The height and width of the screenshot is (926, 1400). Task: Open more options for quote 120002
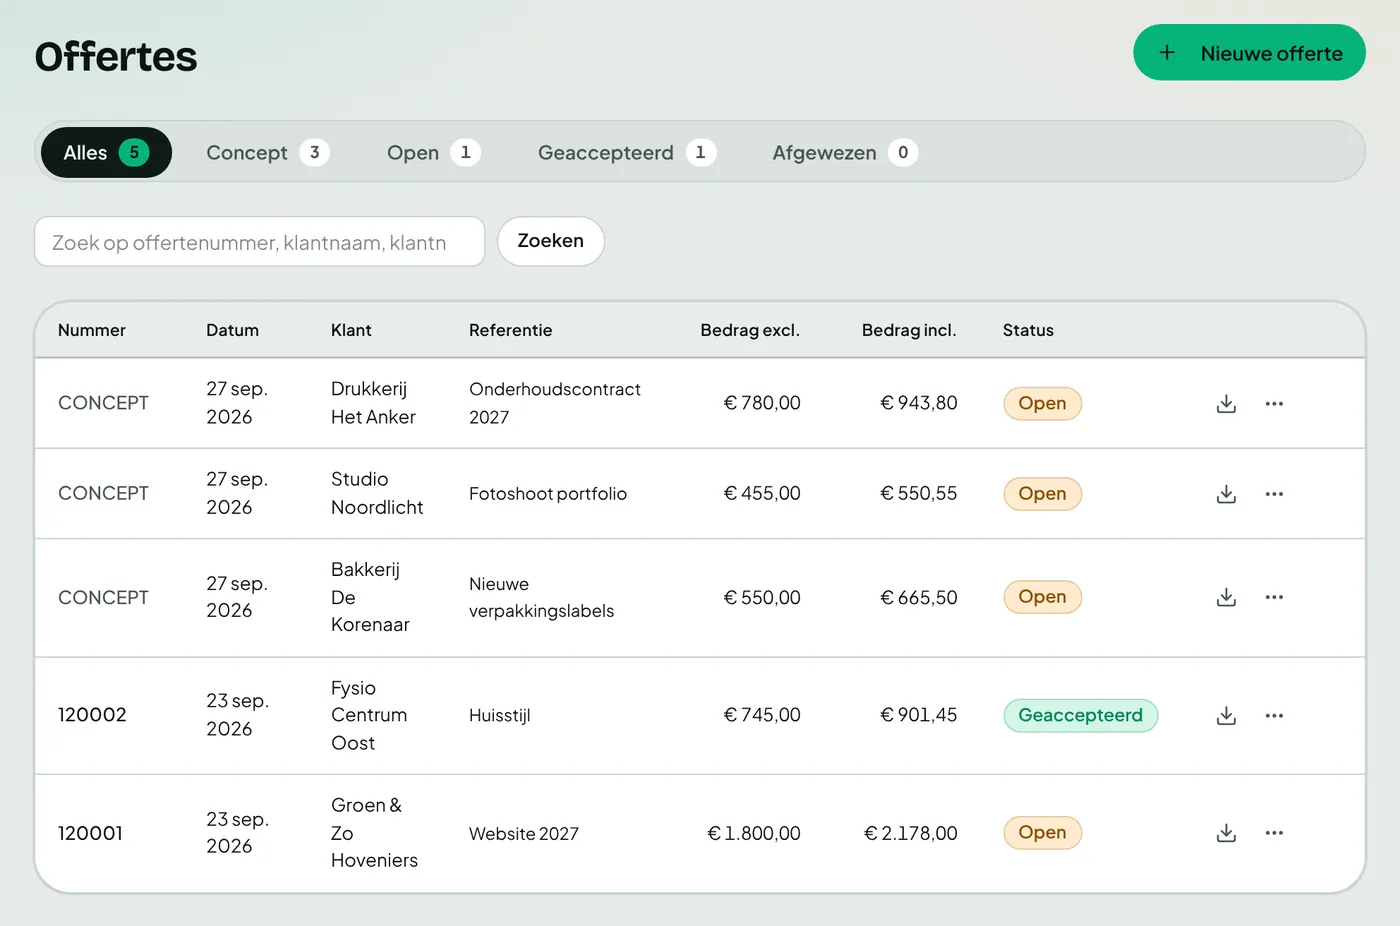tap(1274, 716)
